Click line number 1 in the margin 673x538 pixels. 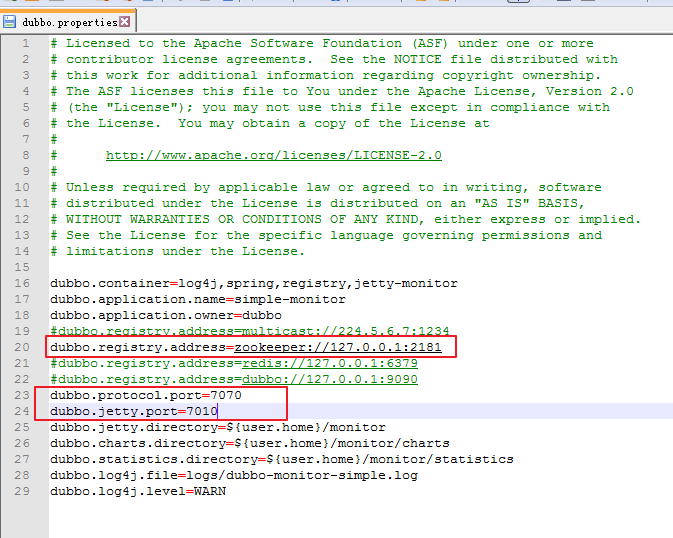pos(26,43)
